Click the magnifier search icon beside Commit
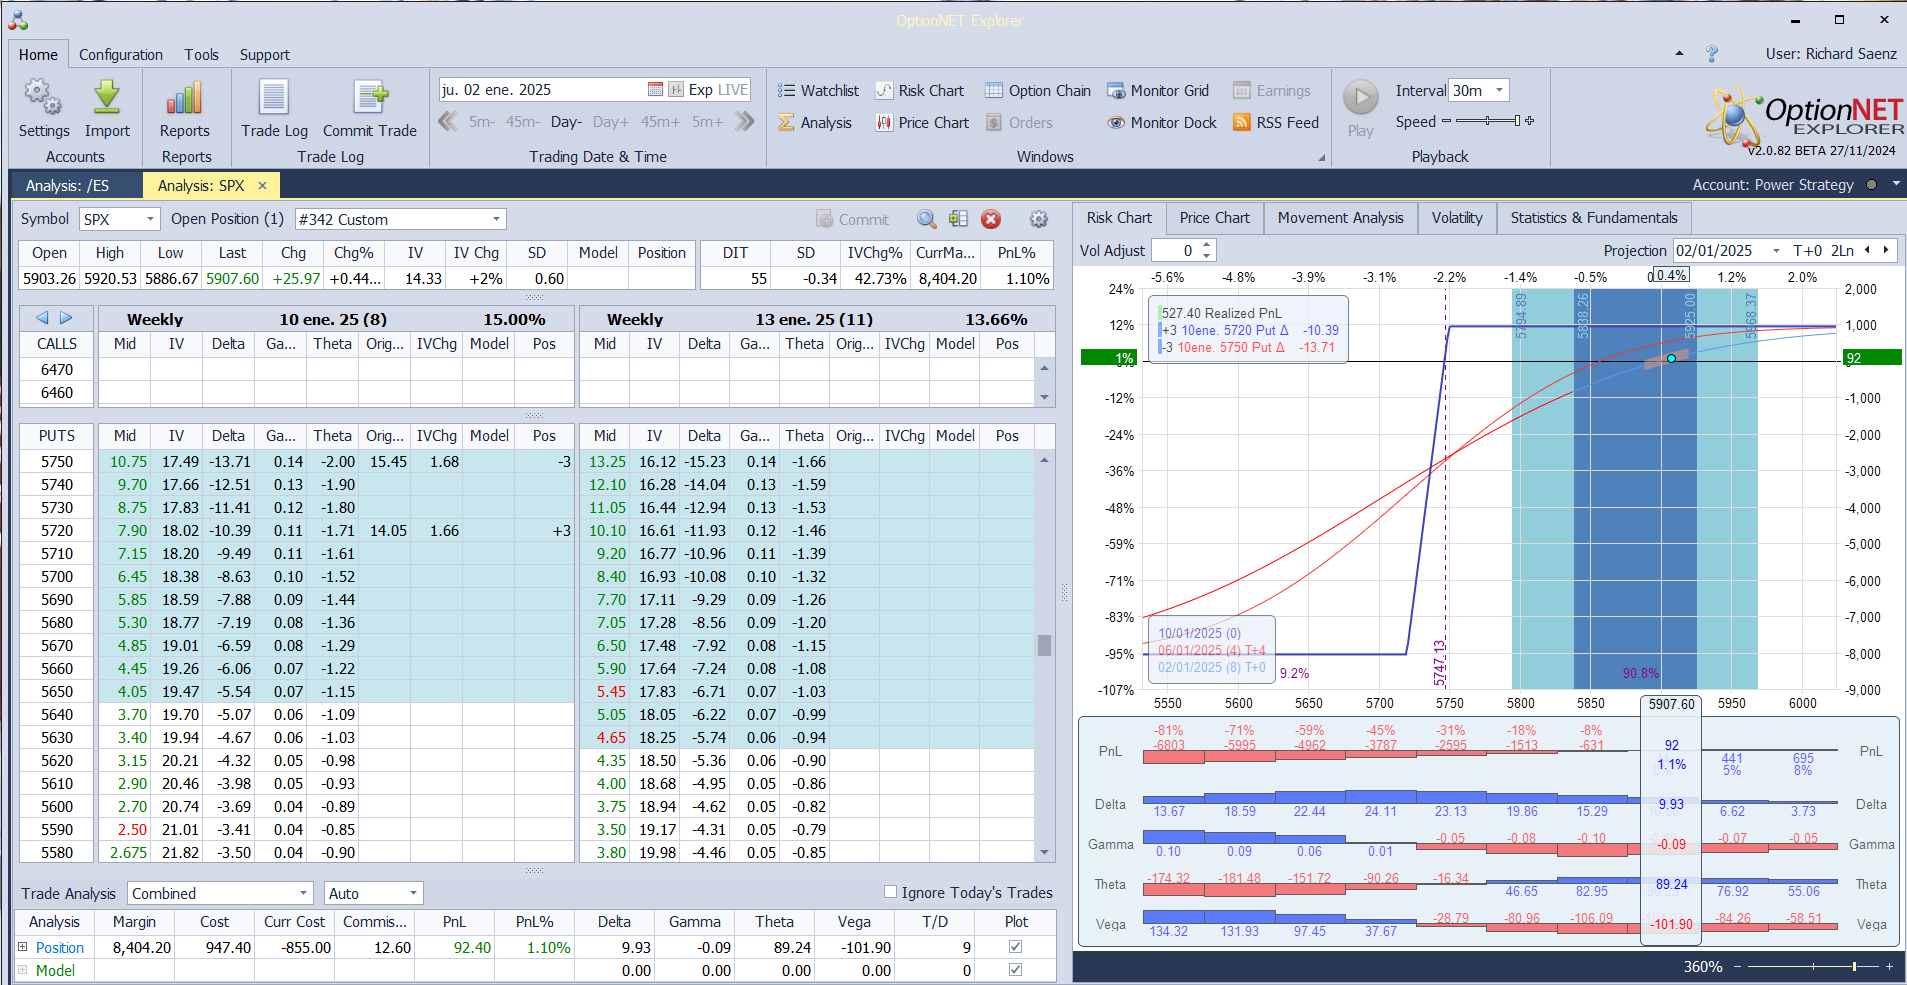 click(x=926, y=219)
